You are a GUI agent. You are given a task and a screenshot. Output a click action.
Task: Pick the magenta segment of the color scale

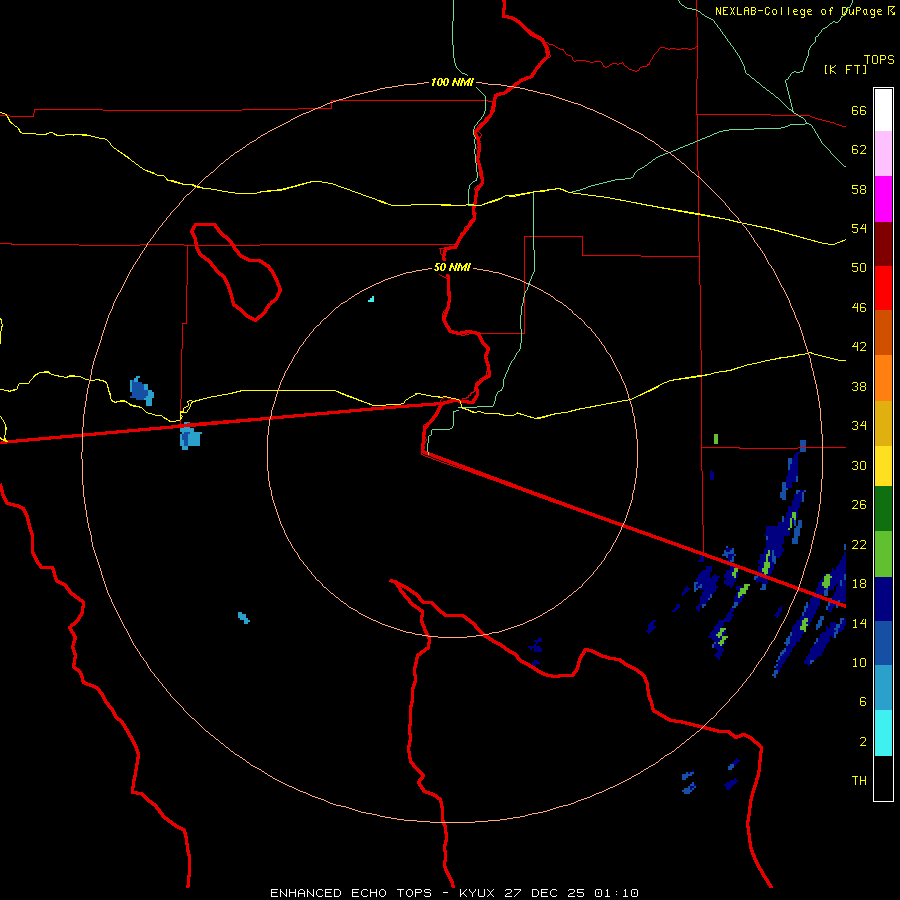(x=883, y=199)
